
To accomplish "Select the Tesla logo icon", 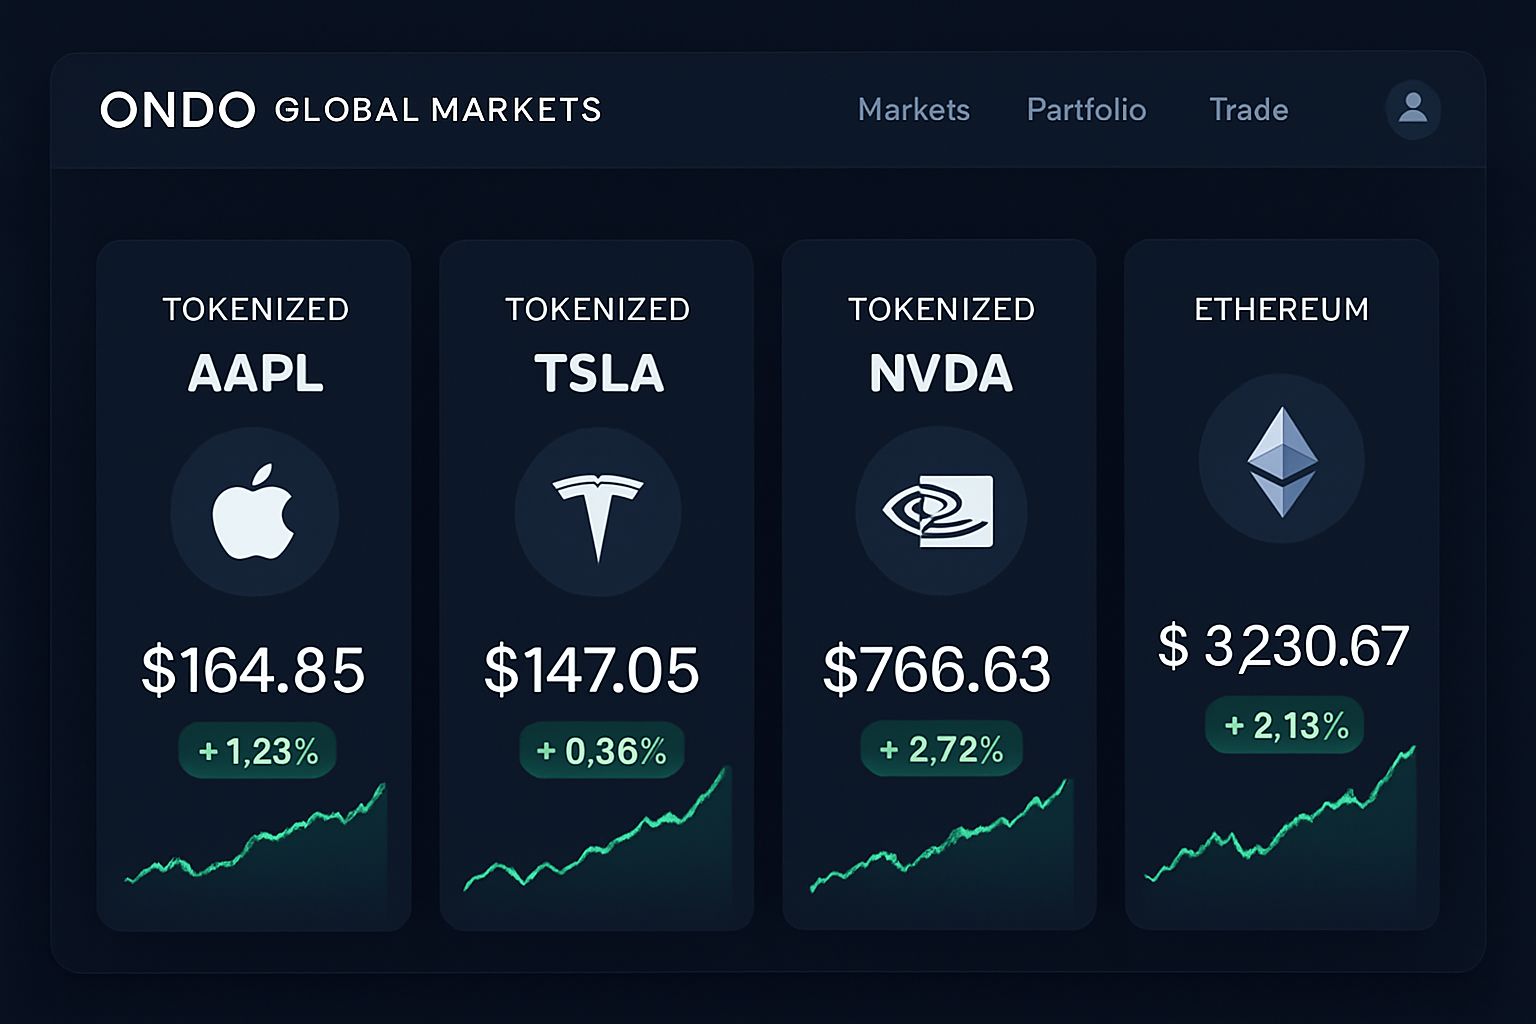I will pos(598,511).
